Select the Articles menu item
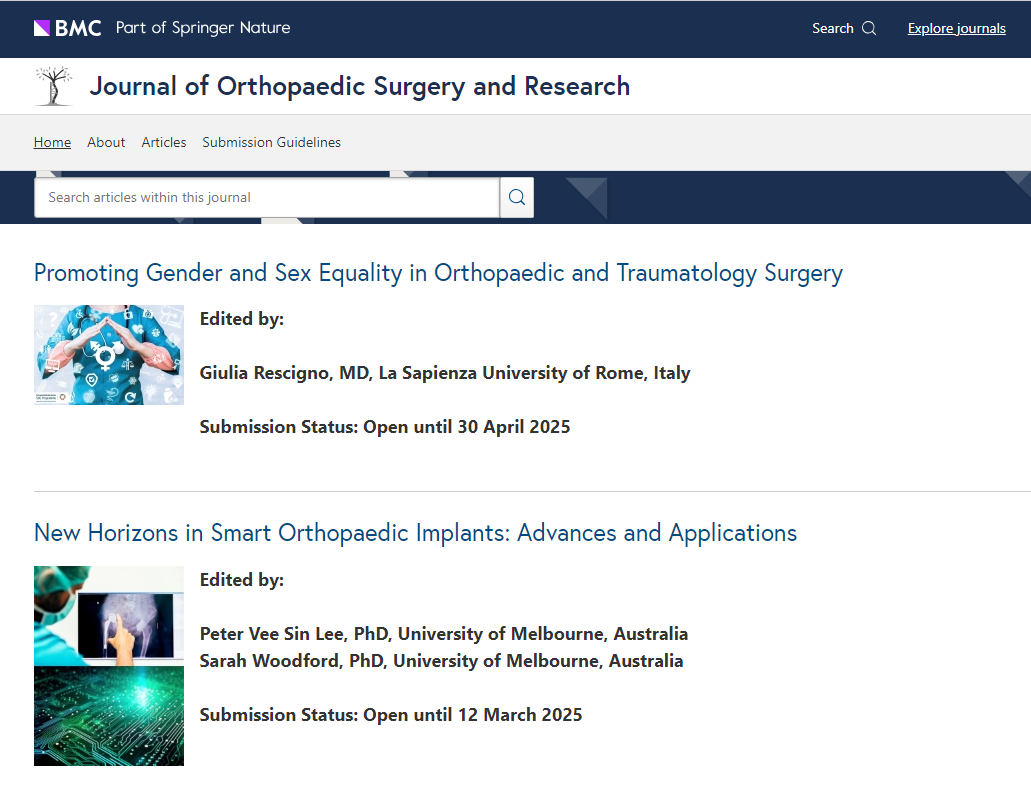Viewport: 1031px width, 797px height. pyautogui.click(x=164, y=142)
